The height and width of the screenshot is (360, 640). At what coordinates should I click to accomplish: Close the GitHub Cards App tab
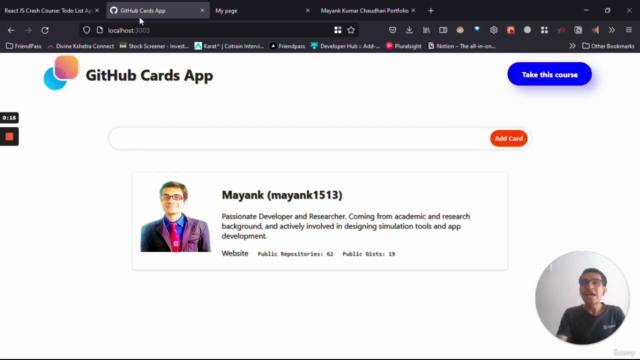(202, 11)
